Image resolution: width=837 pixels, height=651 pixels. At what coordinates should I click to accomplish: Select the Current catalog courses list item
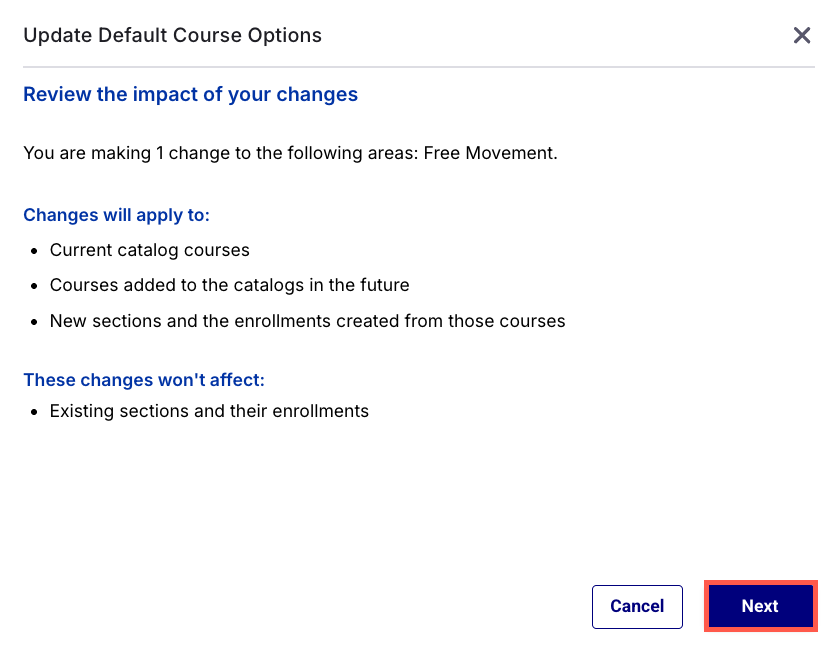pyautogui.click(x=149, y=250)
